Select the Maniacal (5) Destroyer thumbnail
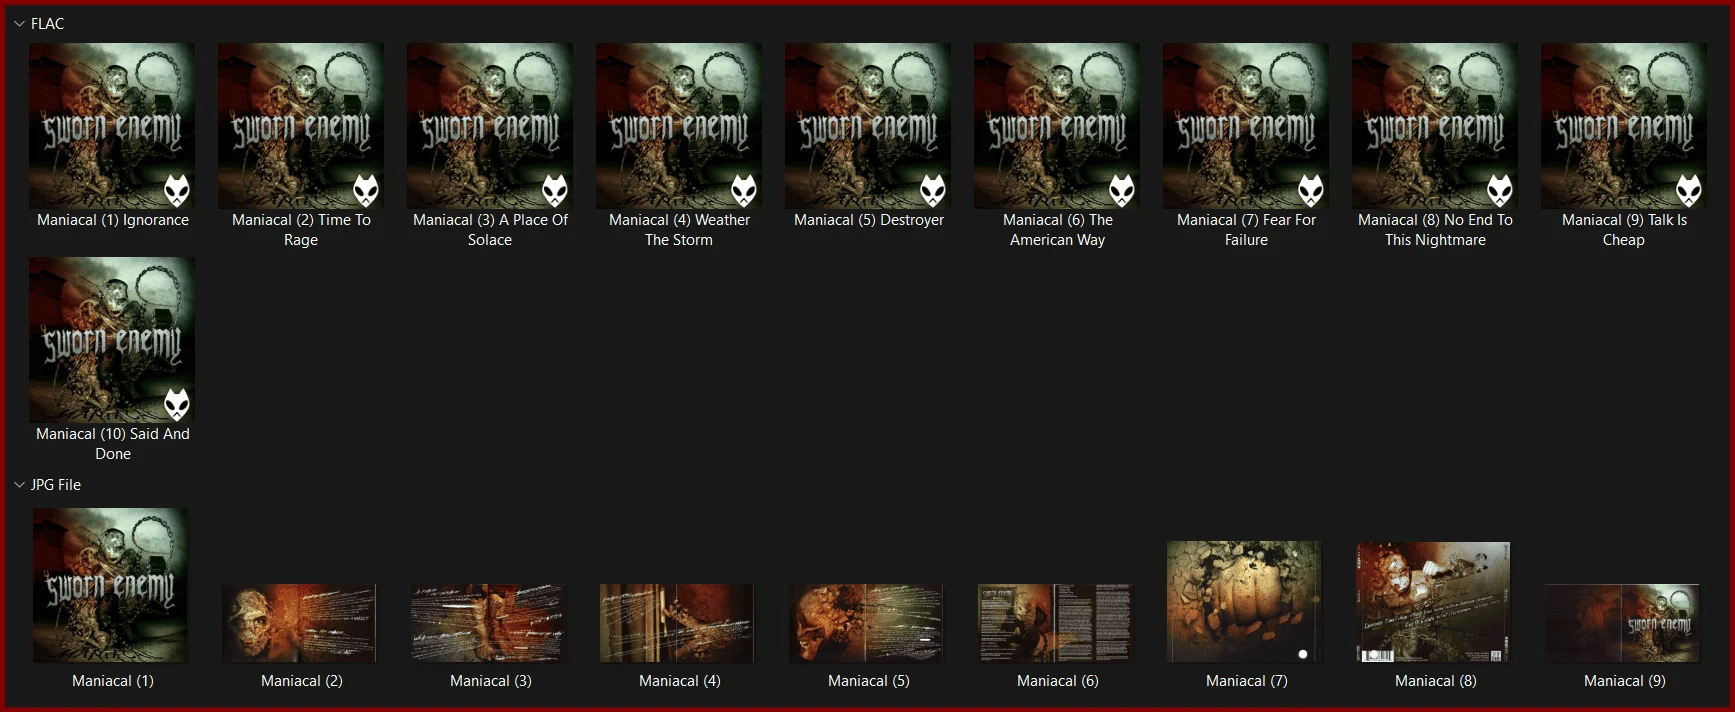The height and width of the screenshot is (712, 1735). pos(868,126)
